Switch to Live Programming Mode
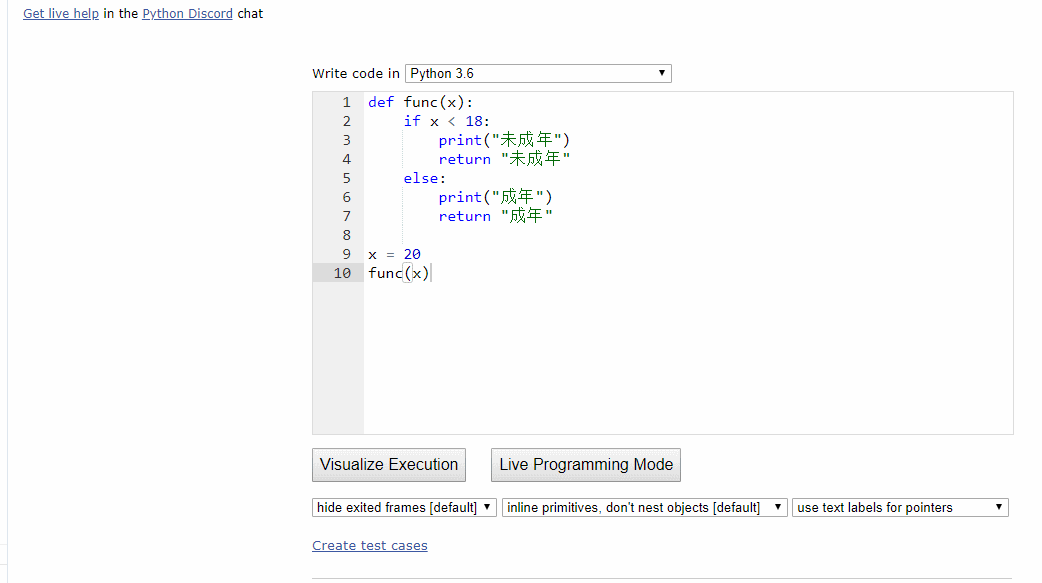The height and width of the screenshot is (583, 1042). pyautogui.click(x=585, y=464)
